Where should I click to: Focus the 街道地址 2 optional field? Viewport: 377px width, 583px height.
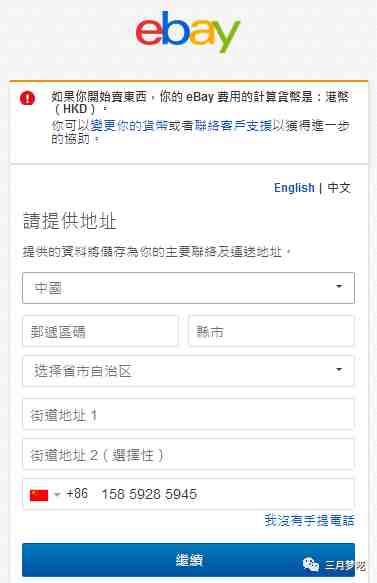point(188,454)
